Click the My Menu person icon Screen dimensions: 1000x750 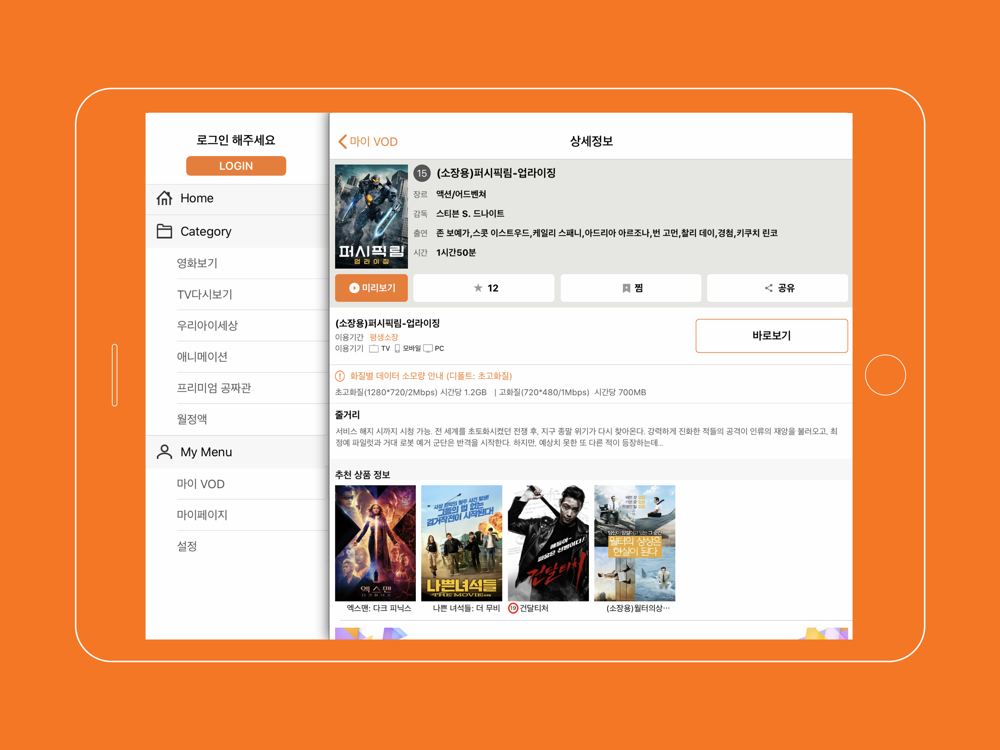165,452
